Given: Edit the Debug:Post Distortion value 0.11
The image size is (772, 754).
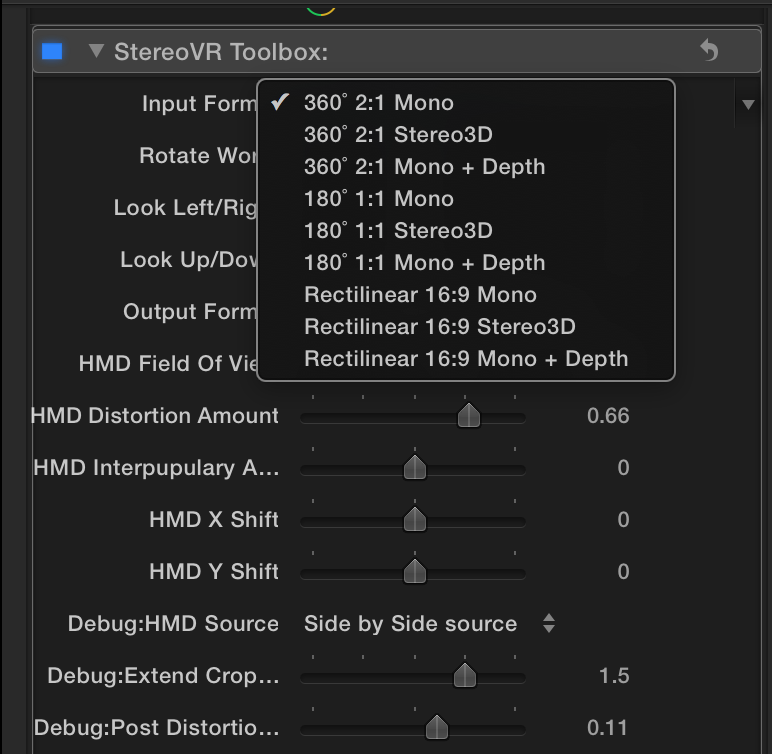Looking at the screenshot, I should [608, 728].
